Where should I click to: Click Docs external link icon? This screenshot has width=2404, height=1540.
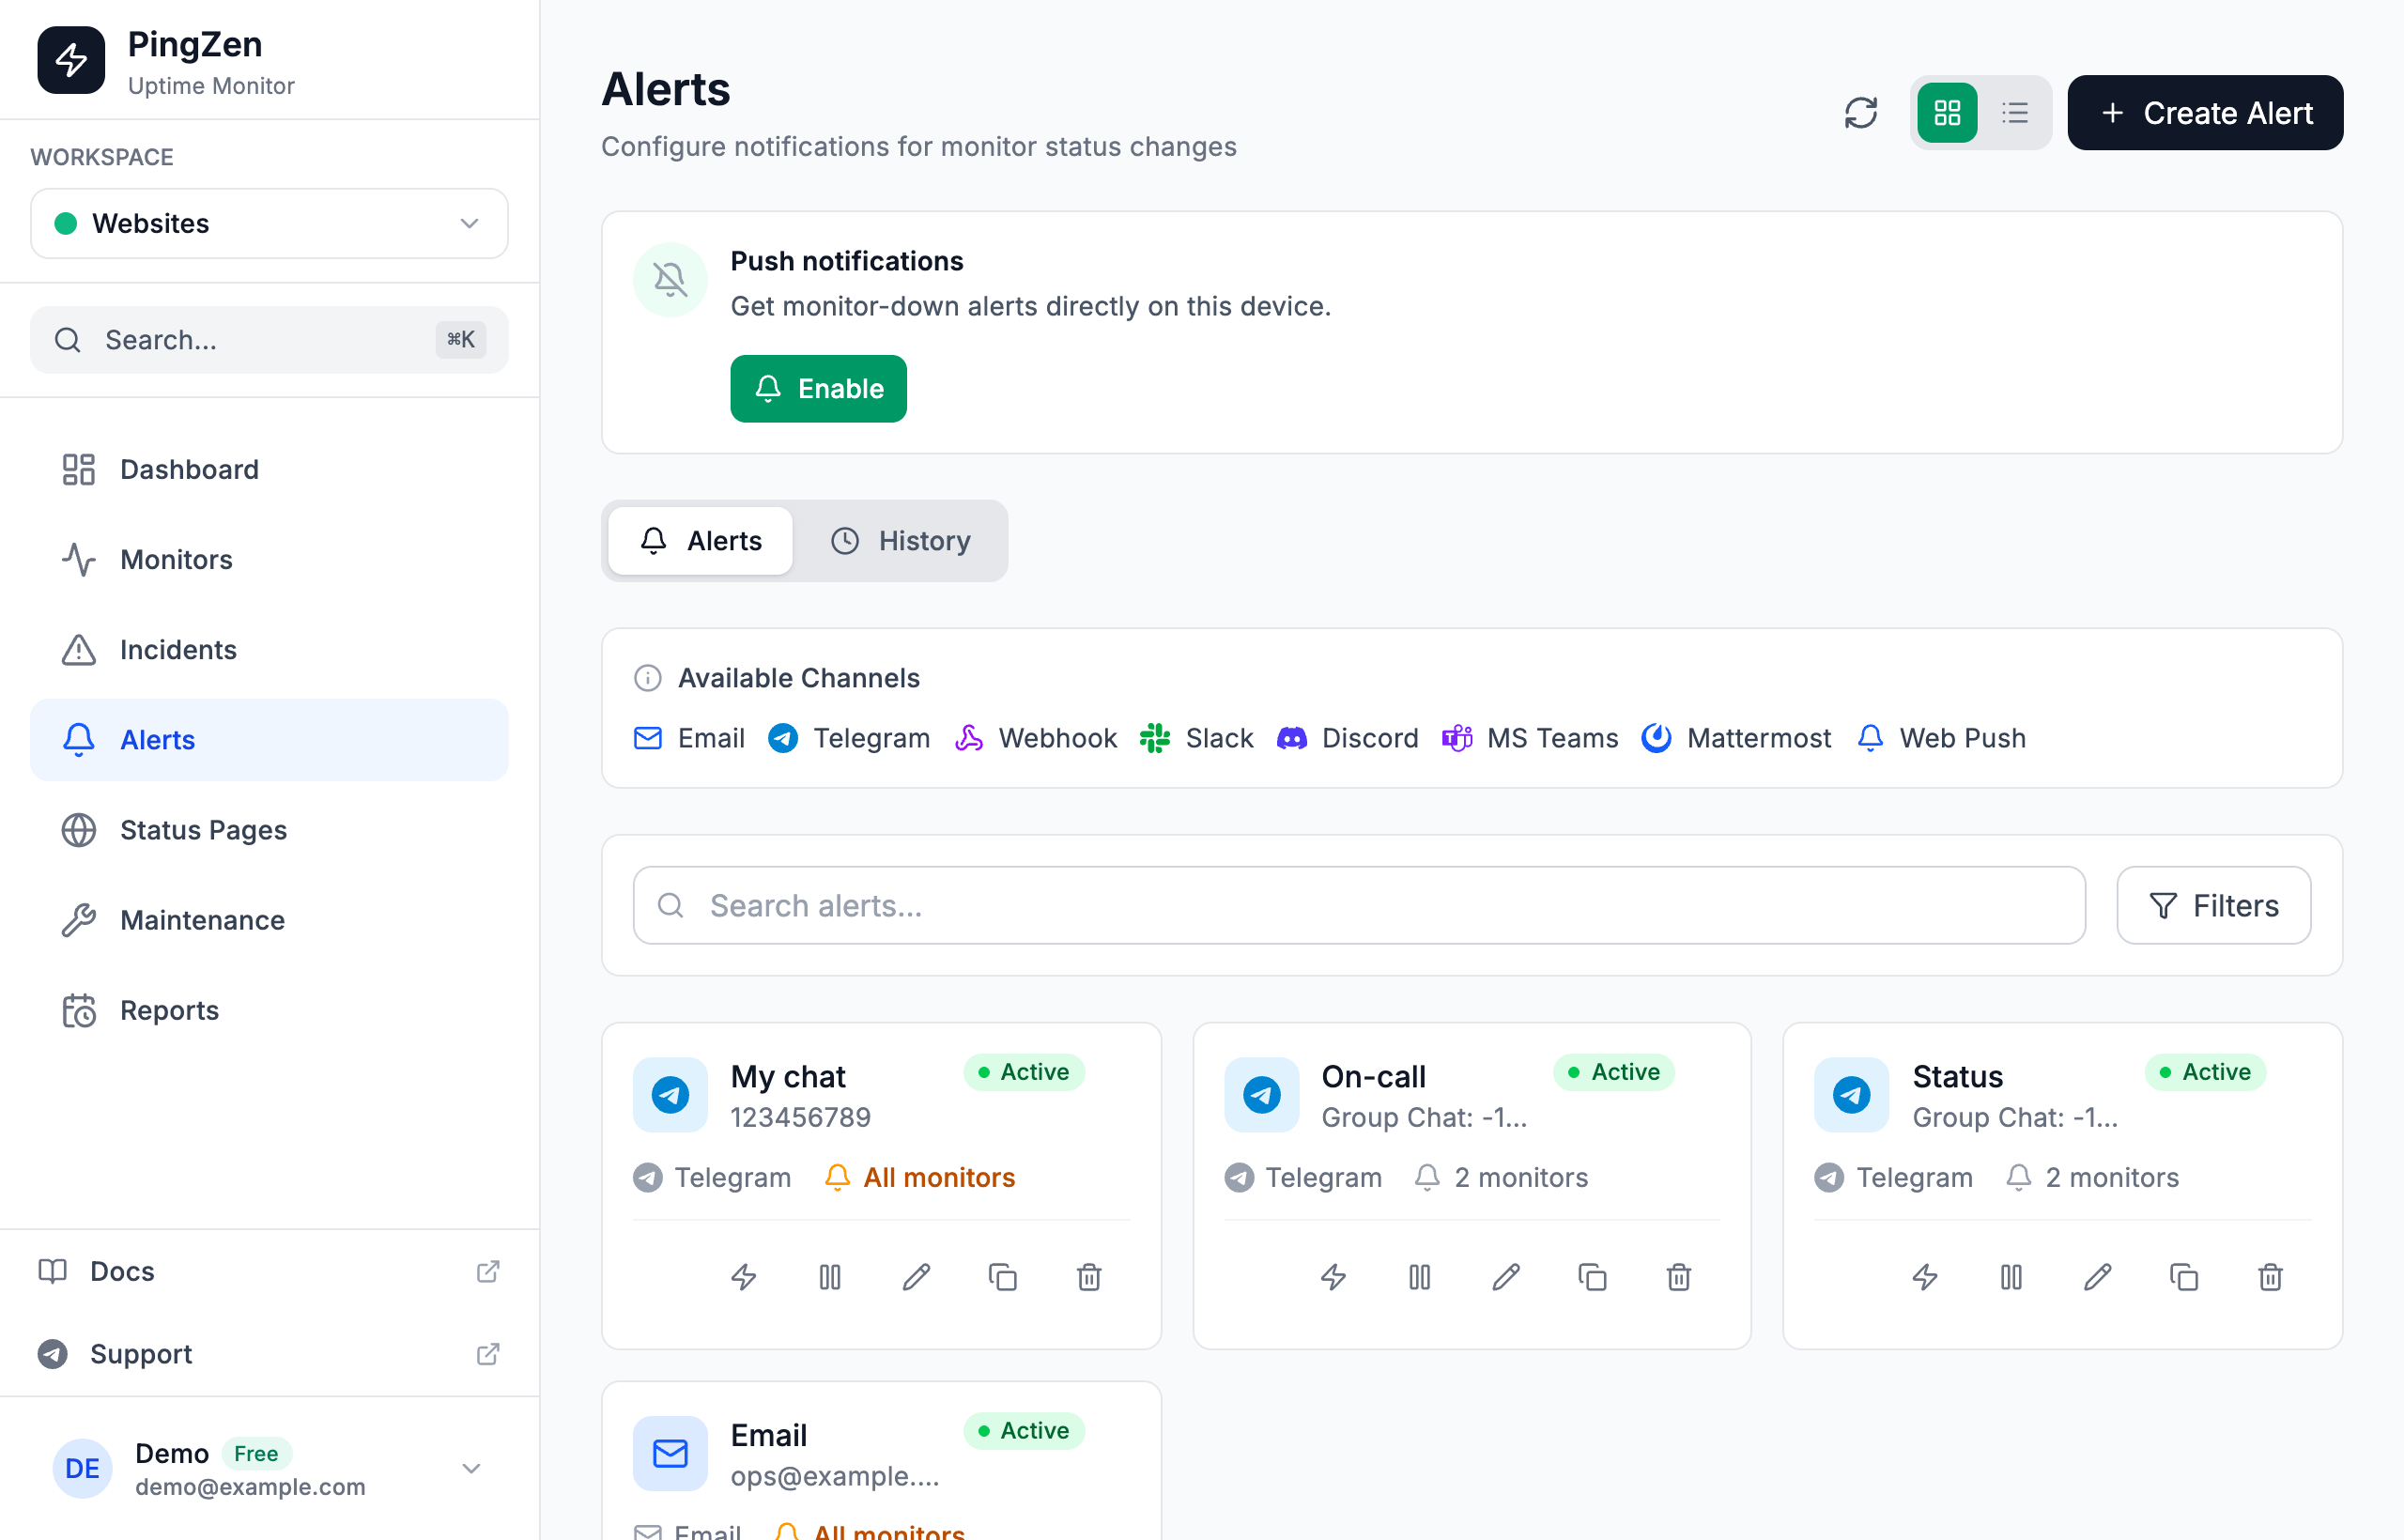point(488,1271)
